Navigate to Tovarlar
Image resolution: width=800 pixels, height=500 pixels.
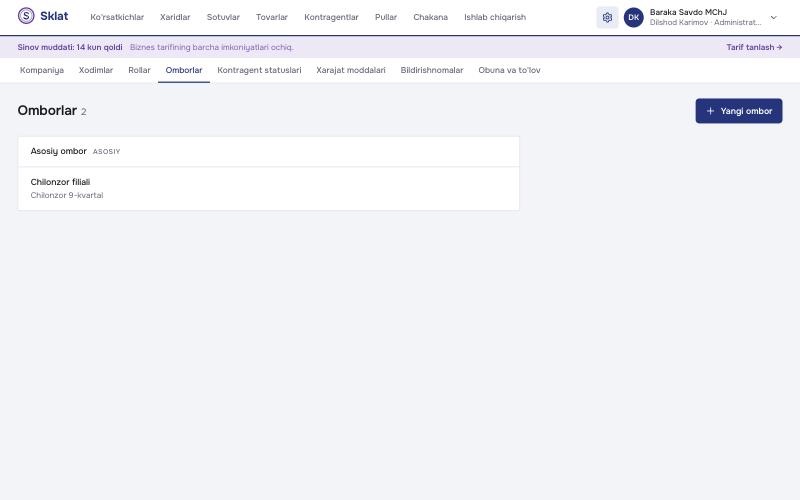coord(271,17)
